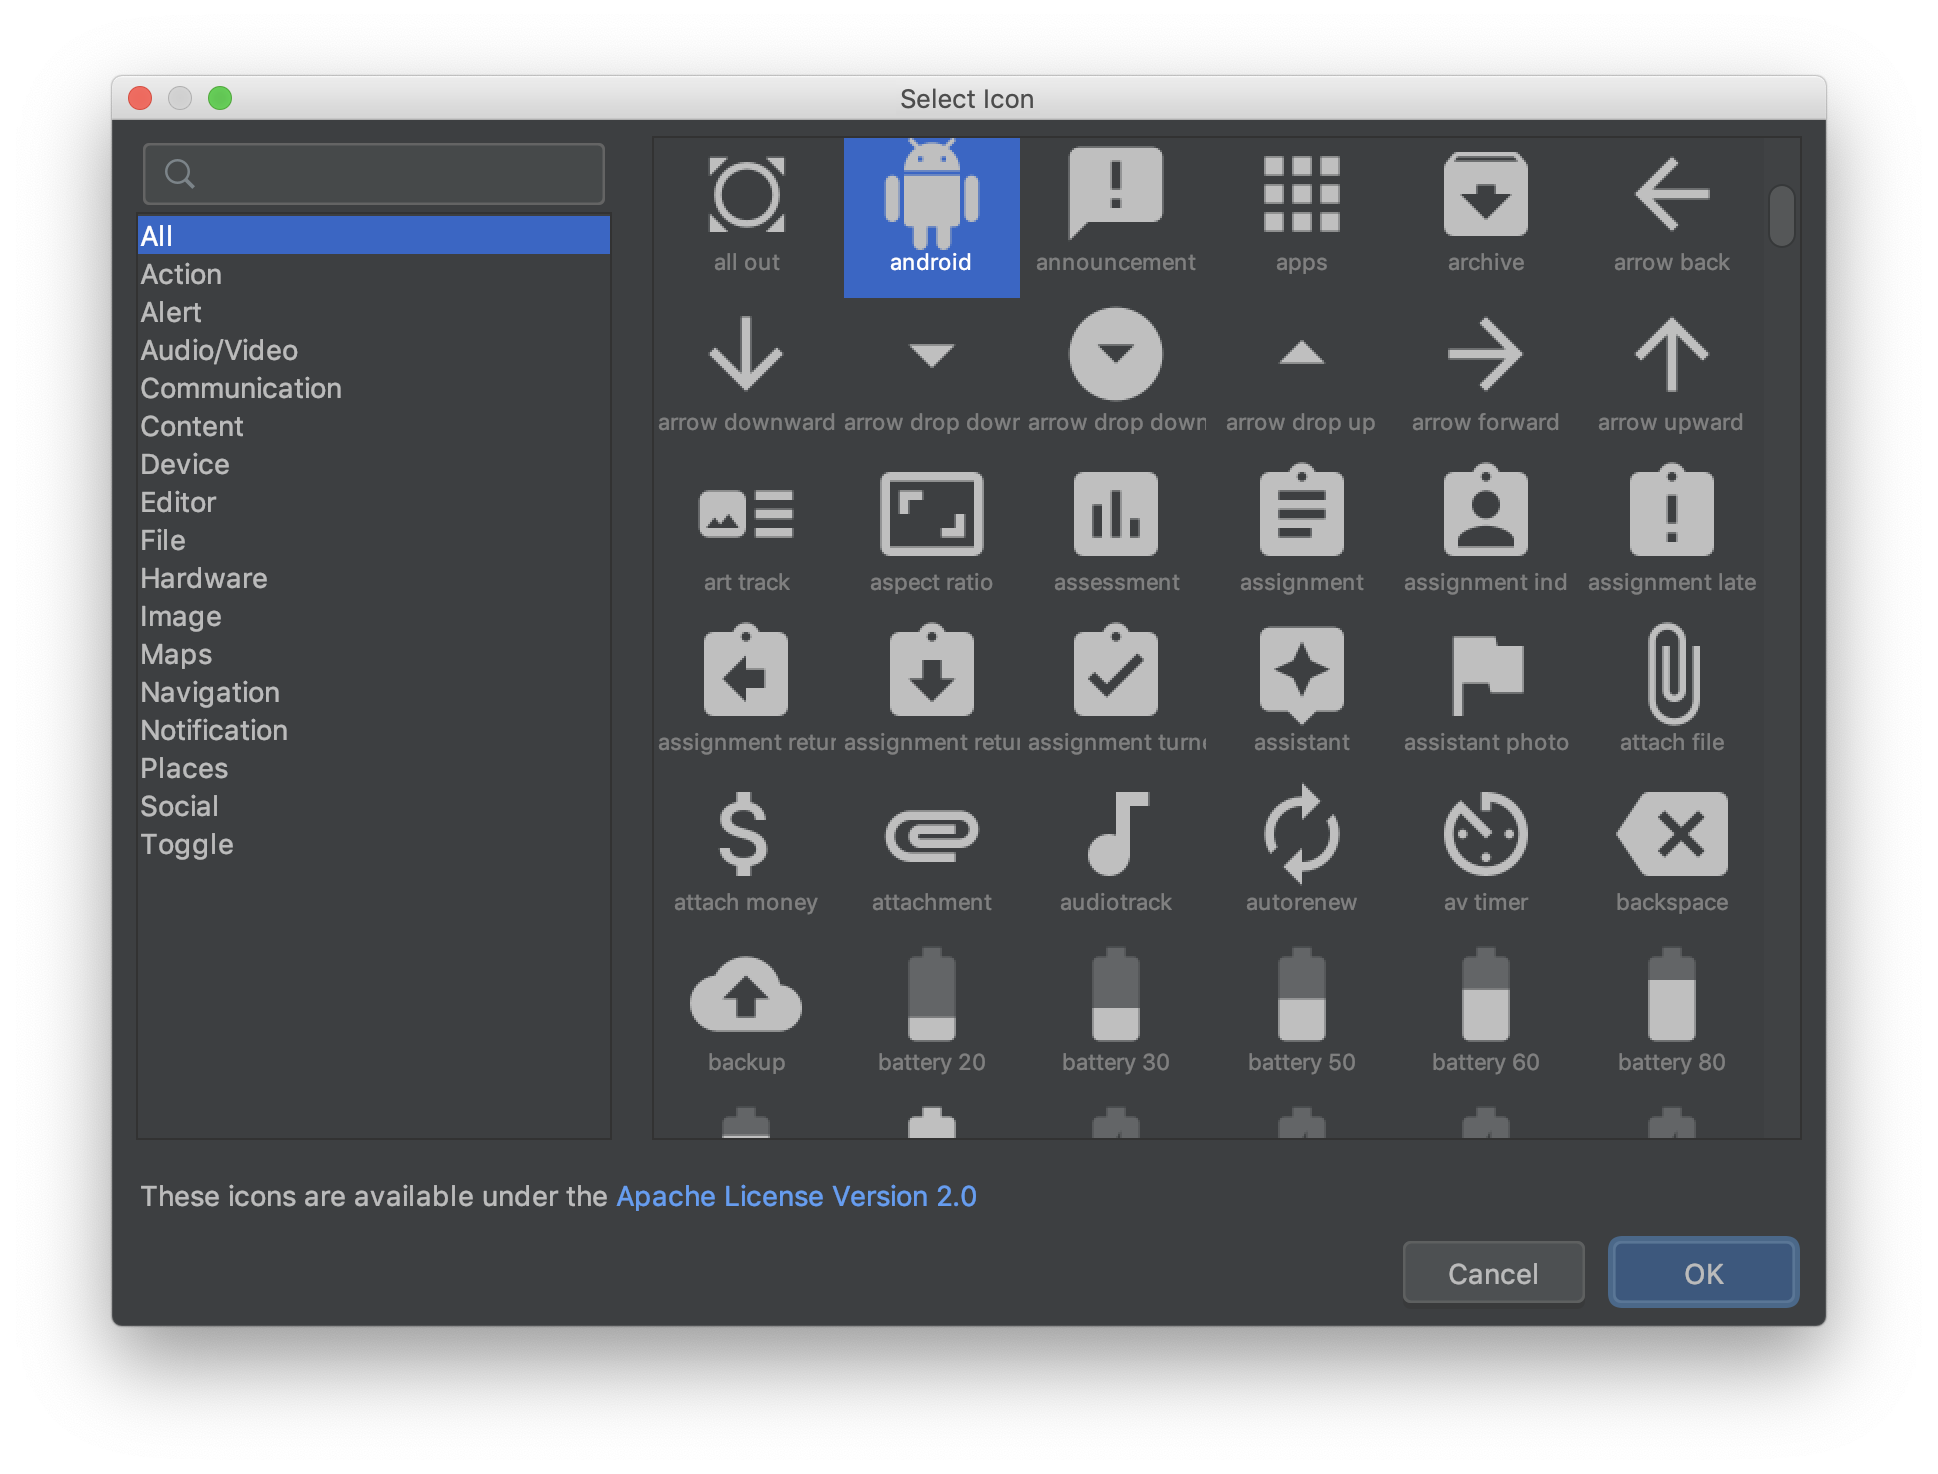Switch to the Toggle category
This screenshot has width=1938, height=1474.
tap(187, 844)
